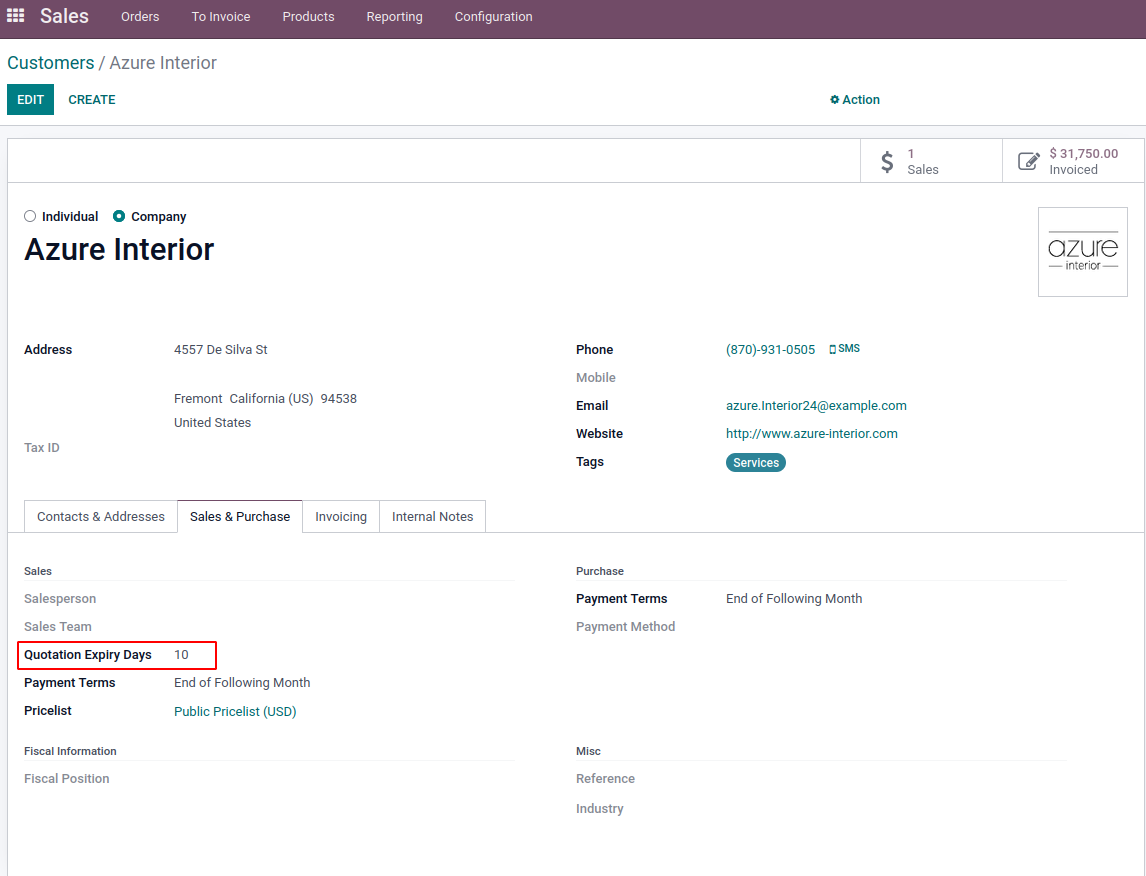Screen dimensions: 1146x876
Task: Open the Action gear menu
Action: pos(854,99)
